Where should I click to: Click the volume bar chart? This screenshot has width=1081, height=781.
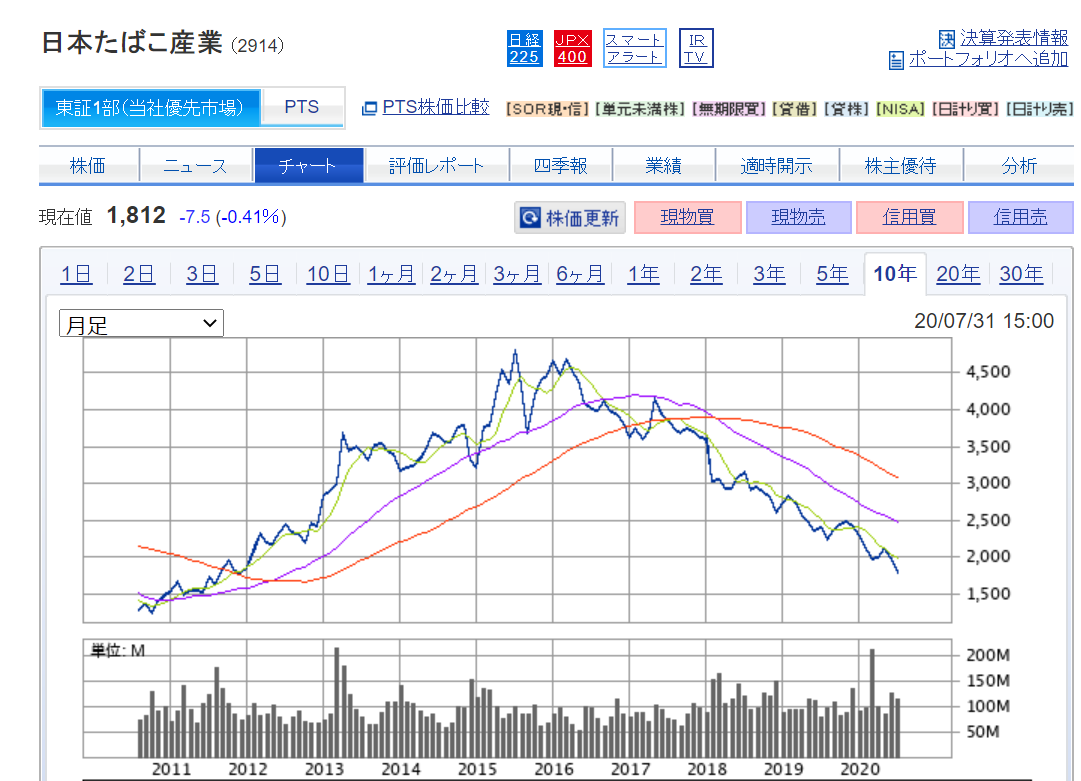point(517,699)
